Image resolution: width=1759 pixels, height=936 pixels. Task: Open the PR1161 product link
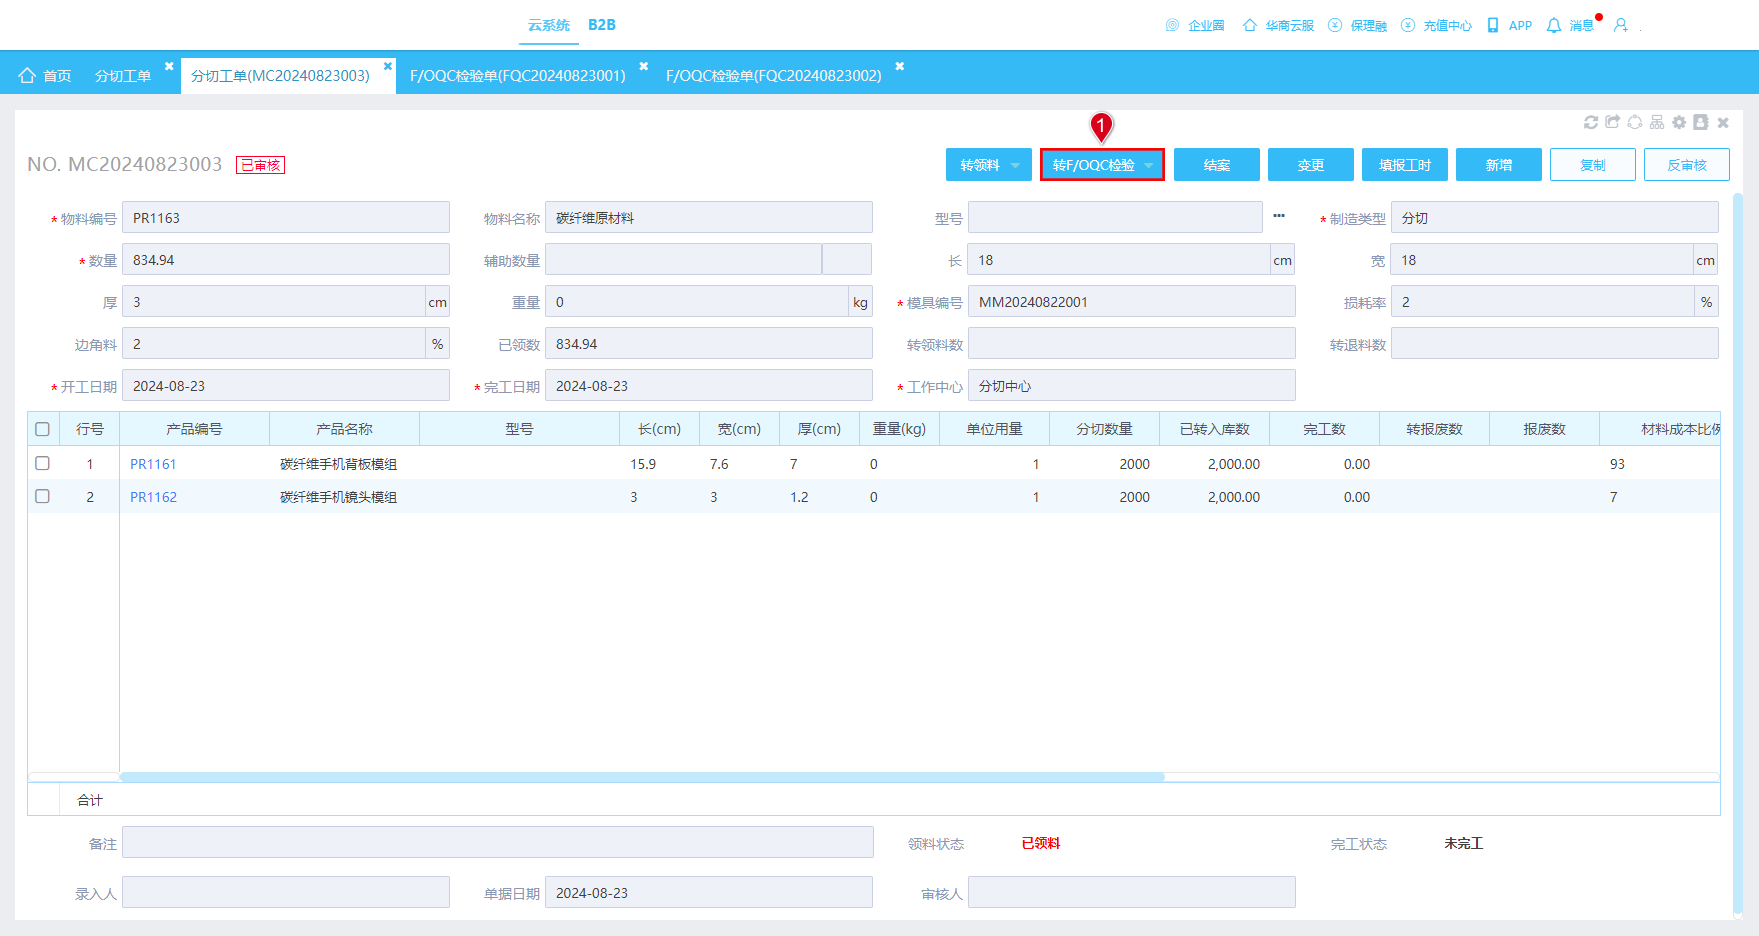click(153, 464)
